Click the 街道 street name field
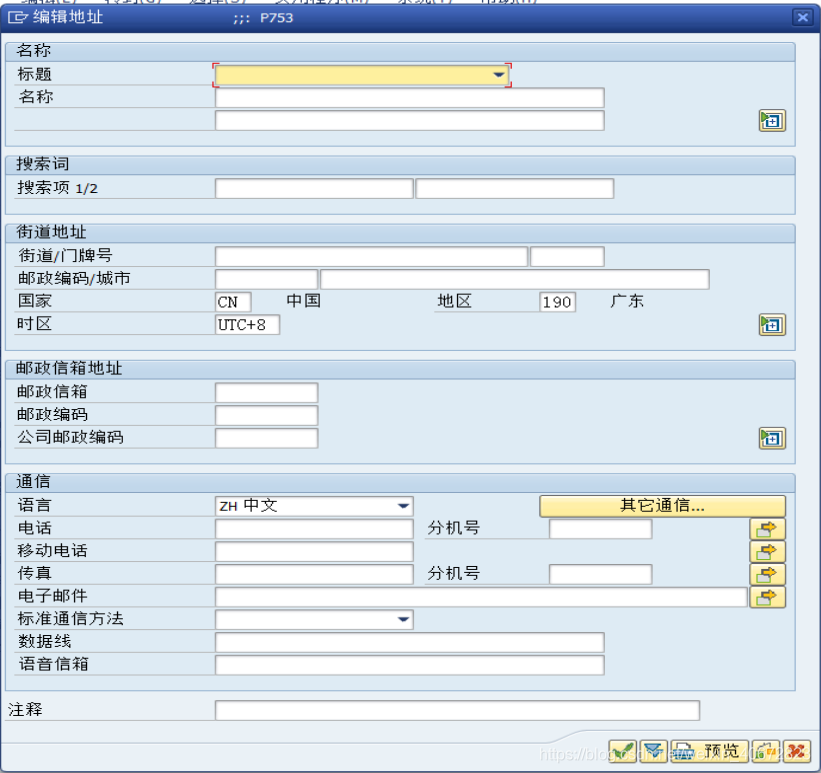This screenshot has height=773, width=821. (x=371, y=257)
